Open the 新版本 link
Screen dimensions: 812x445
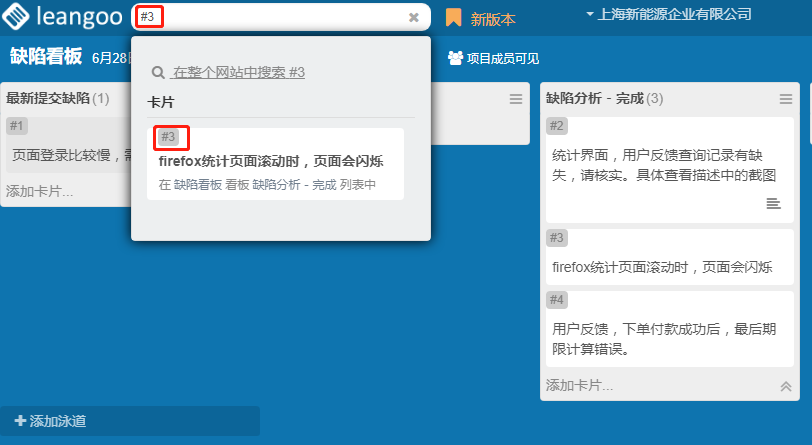[x=493, y=19]
